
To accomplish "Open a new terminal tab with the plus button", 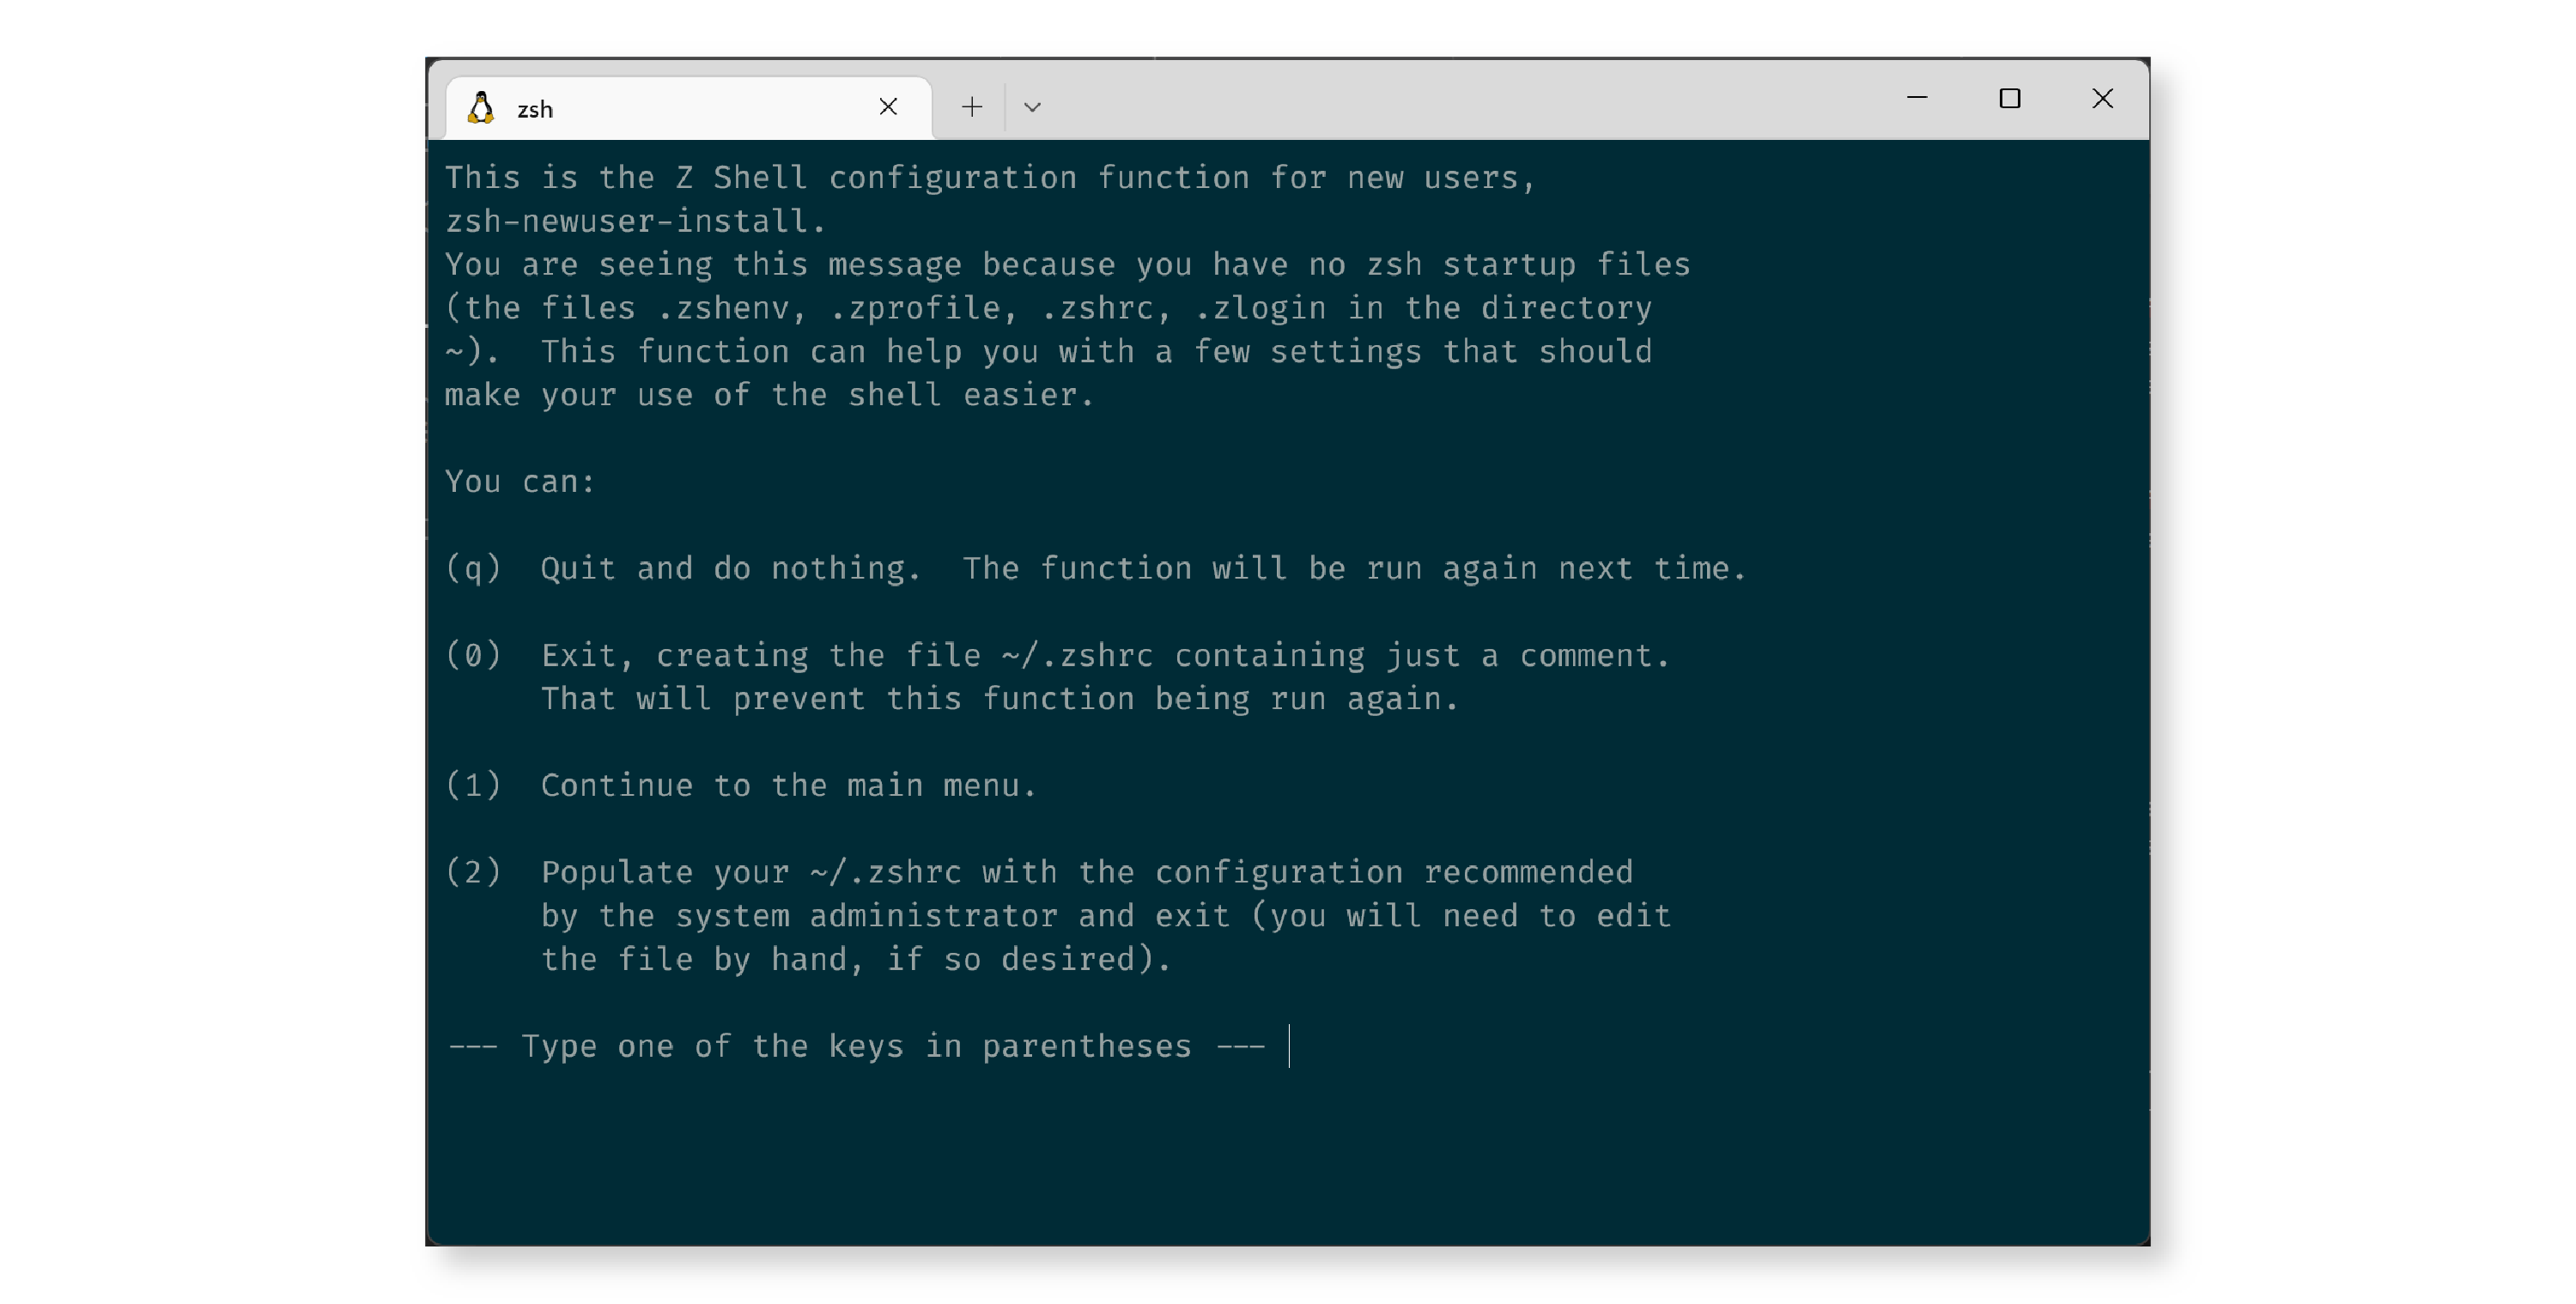I will [970, 106].
